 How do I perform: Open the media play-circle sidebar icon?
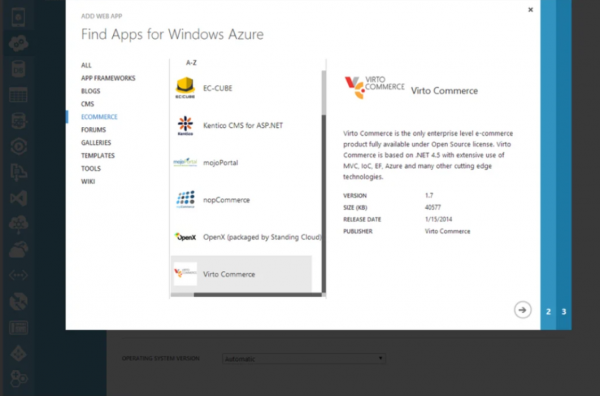click(18, 147)
